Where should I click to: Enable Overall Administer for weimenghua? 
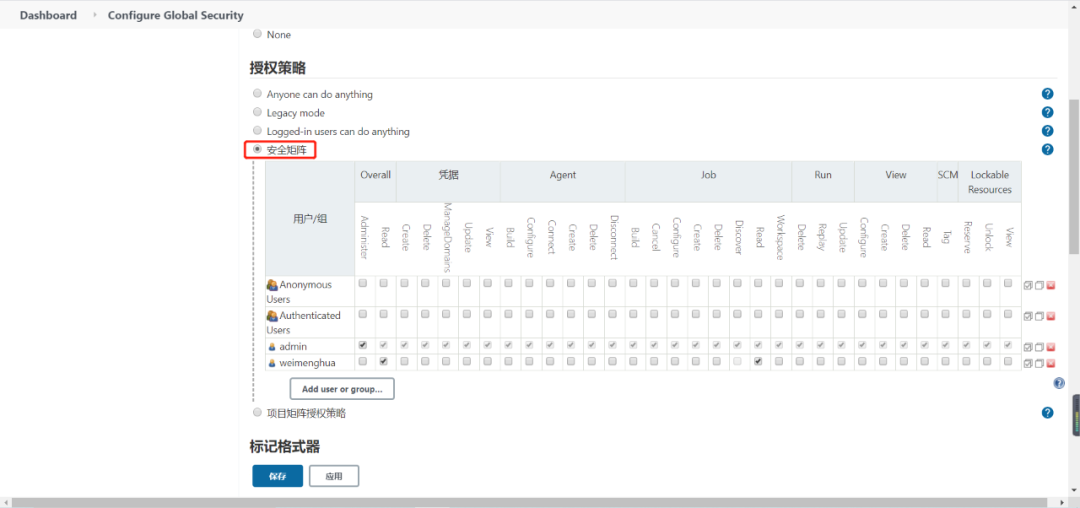coord(363,361)
